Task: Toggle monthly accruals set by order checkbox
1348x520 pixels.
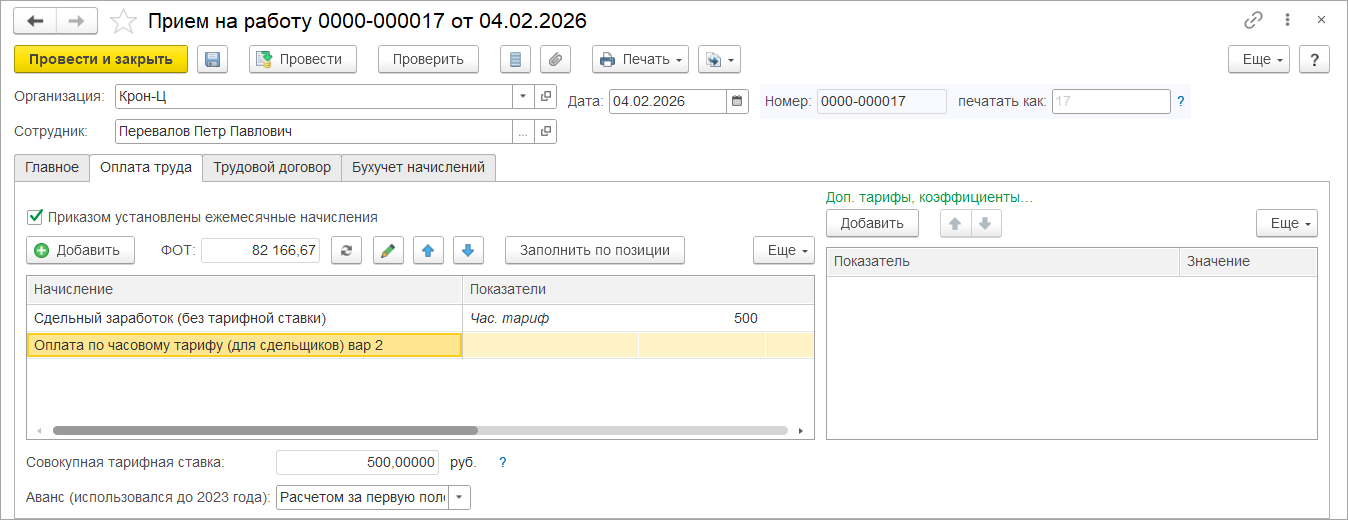Action: [36, 216]
